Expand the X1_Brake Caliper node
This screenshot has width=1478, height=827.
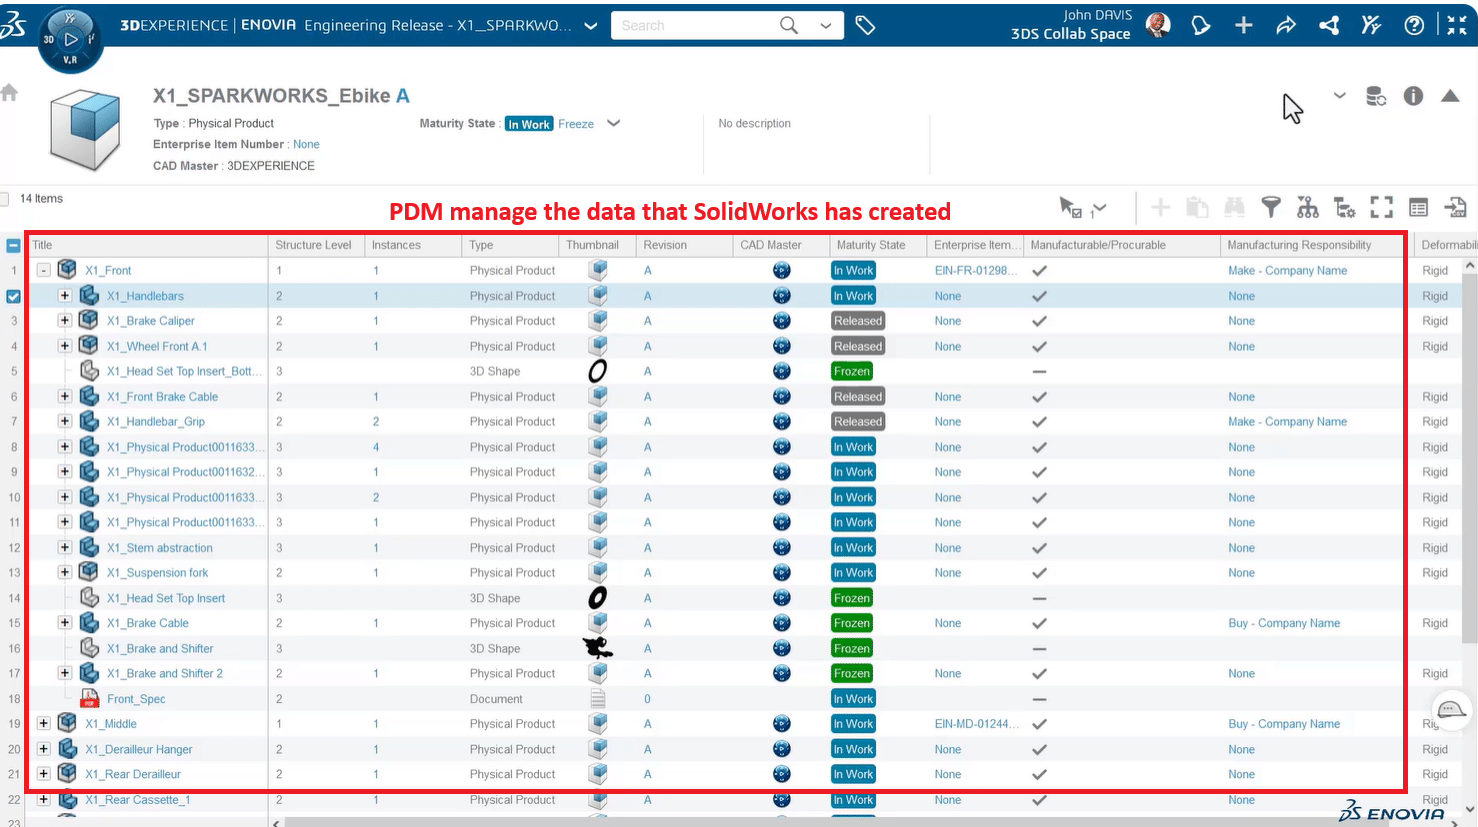point(65,321)
